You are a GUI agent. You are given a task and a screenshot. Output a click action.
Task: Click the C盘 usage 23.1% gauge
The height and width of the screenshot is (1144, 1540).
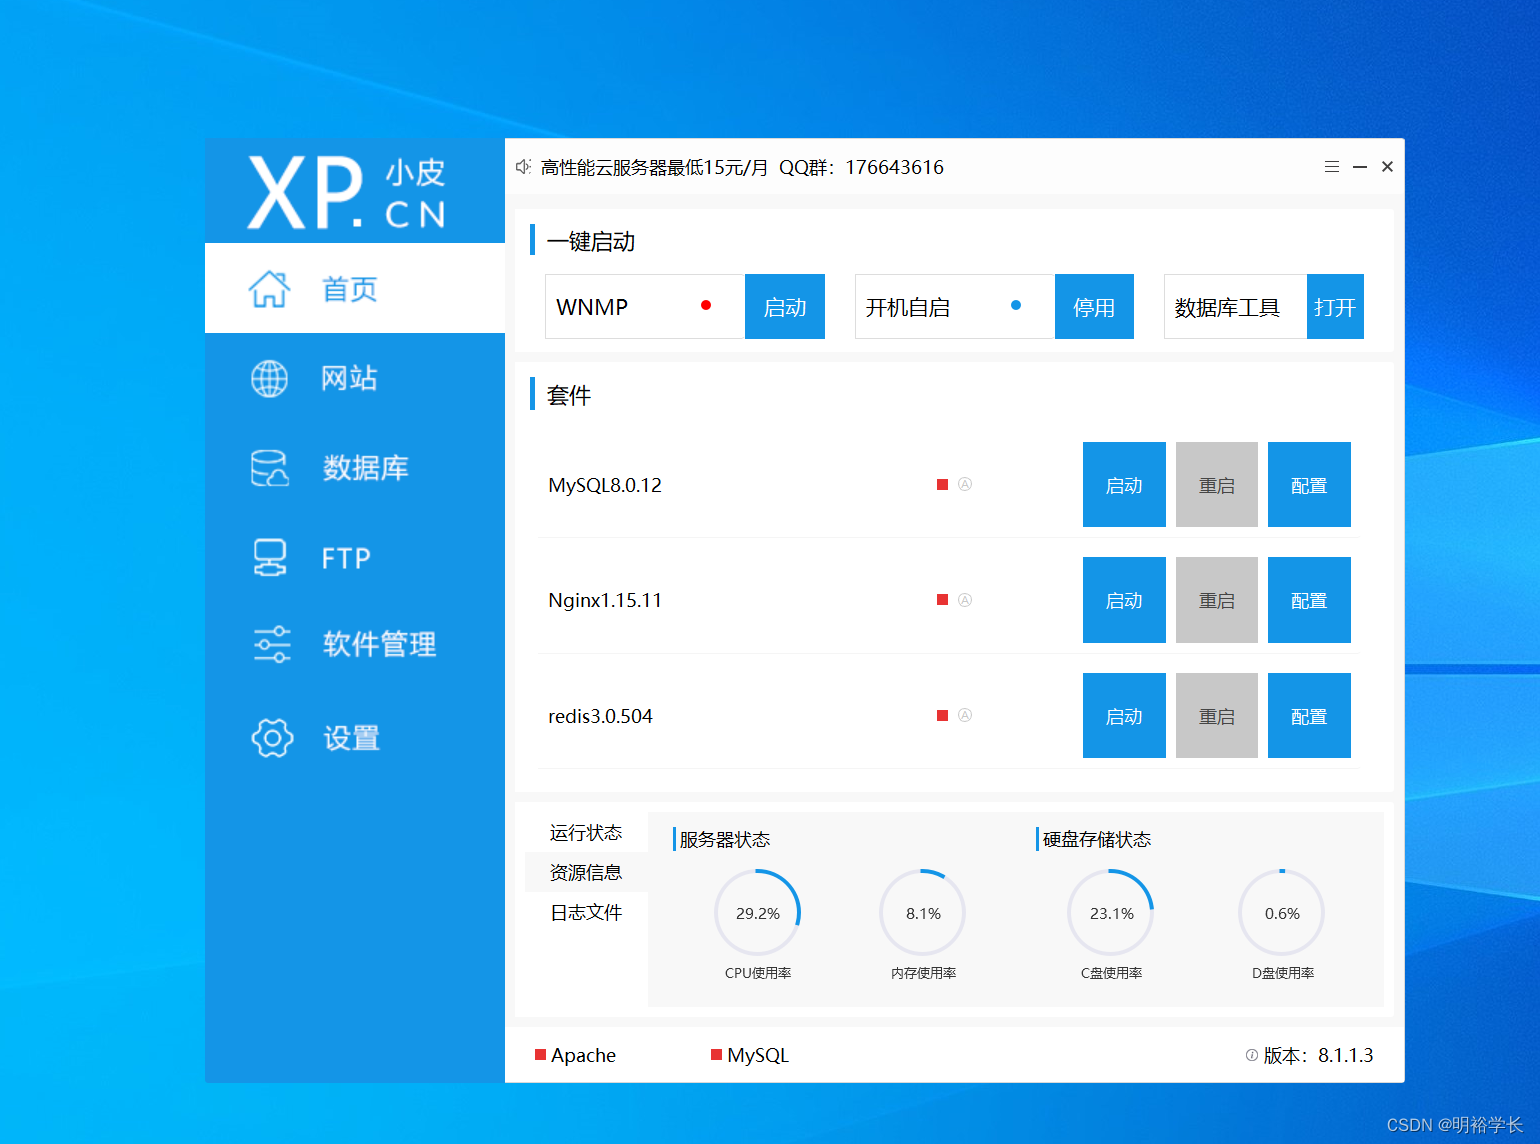click(x=1111, y=913)
